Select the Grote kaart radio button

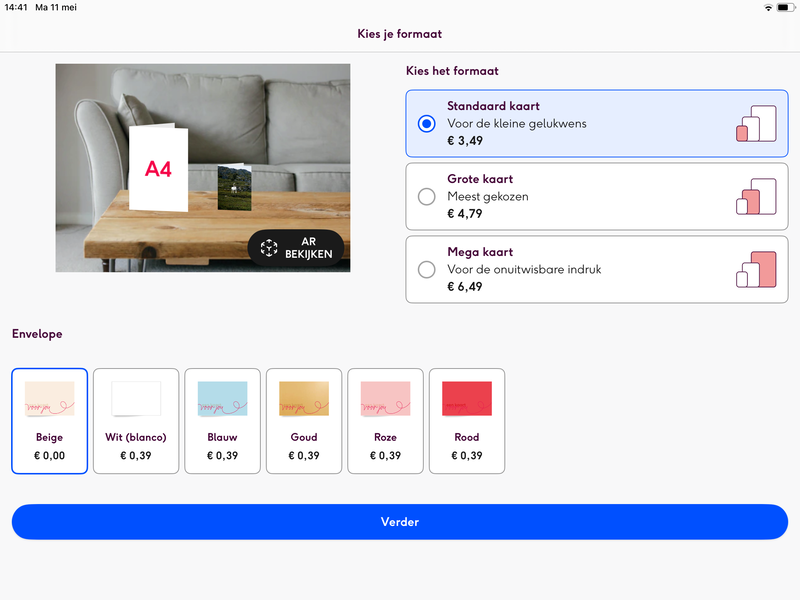pyautogui.click(x=427, y=196)
